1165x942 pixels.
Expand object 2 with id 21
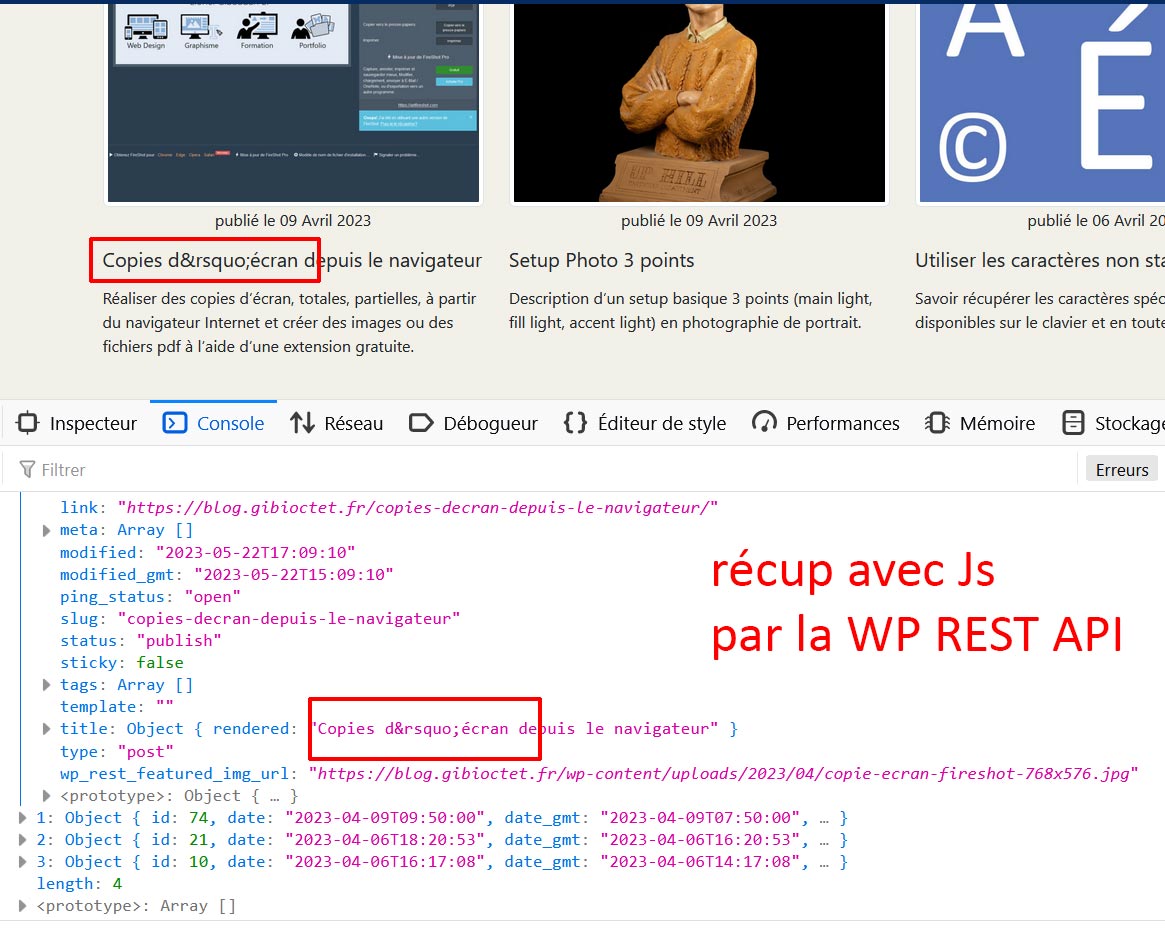tap(22, 840)
